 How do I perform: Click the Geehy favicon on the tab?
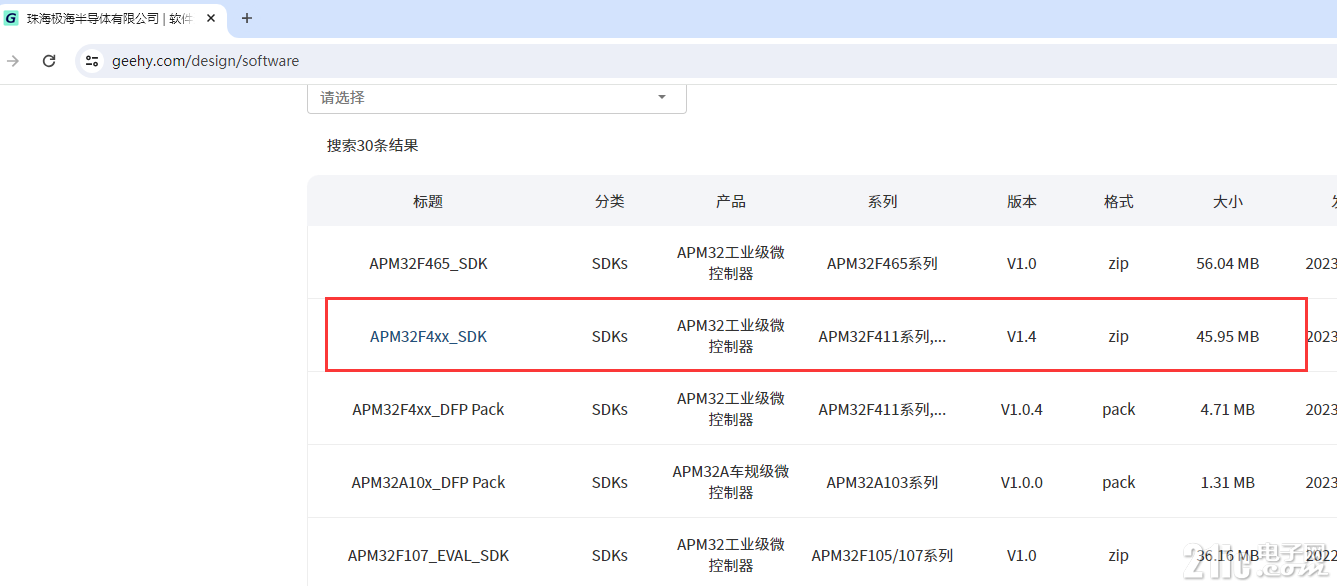coord(12,18)
